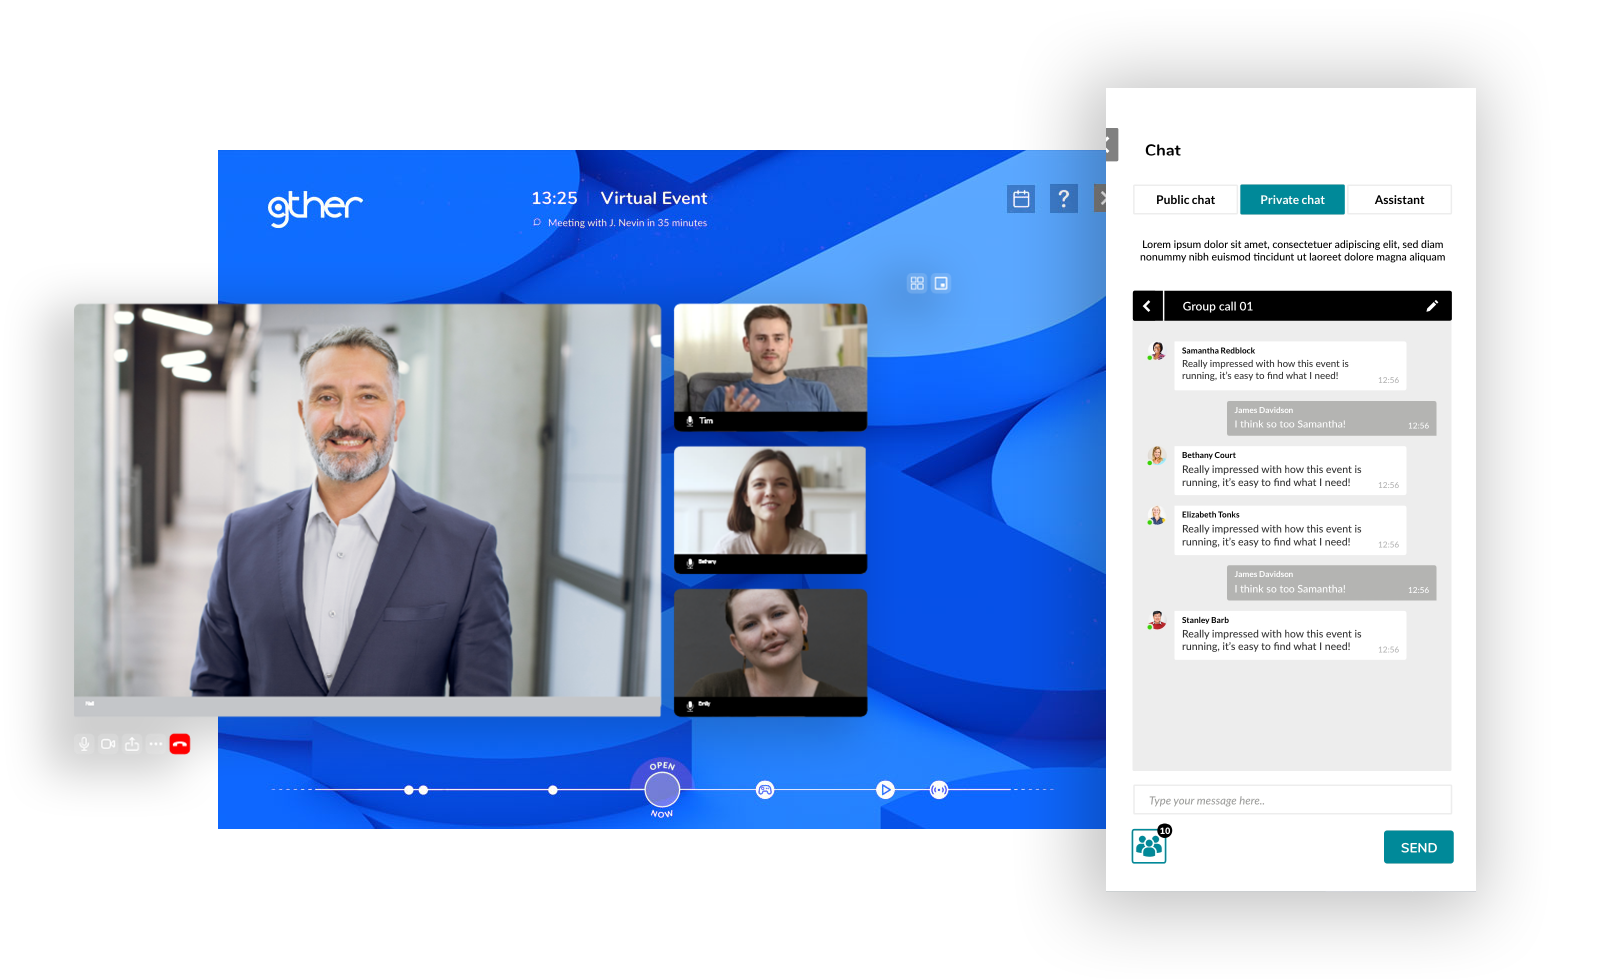Screen dimensions: 1600x979
Task: Click the broadcast signal timeline icon
Action: click(939, 790)
